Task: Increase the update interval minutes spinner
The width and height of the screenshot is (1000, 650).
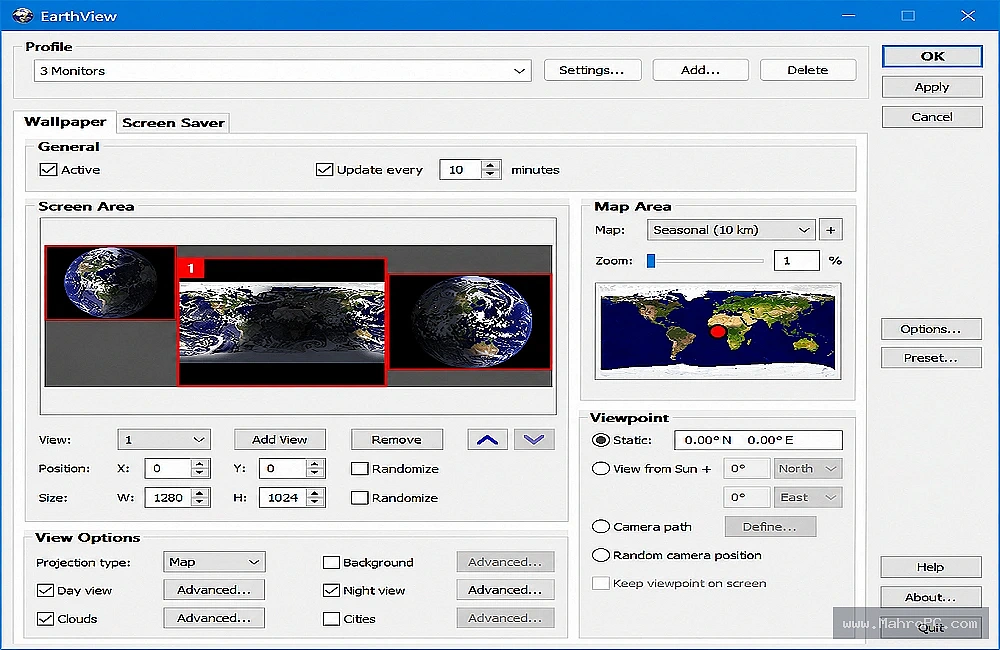Action: coord(490,165)
